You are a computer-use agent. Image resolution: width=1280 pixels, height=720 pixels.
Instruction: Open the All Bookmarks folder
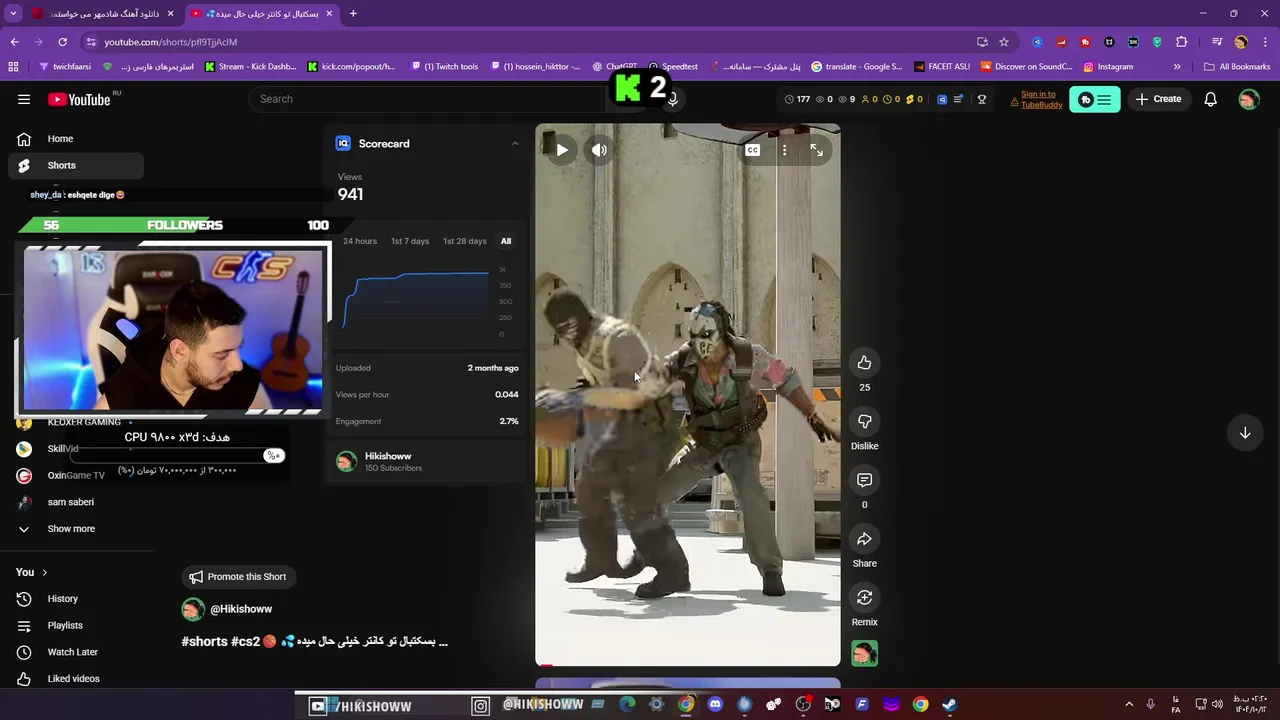click(1237, 67)
